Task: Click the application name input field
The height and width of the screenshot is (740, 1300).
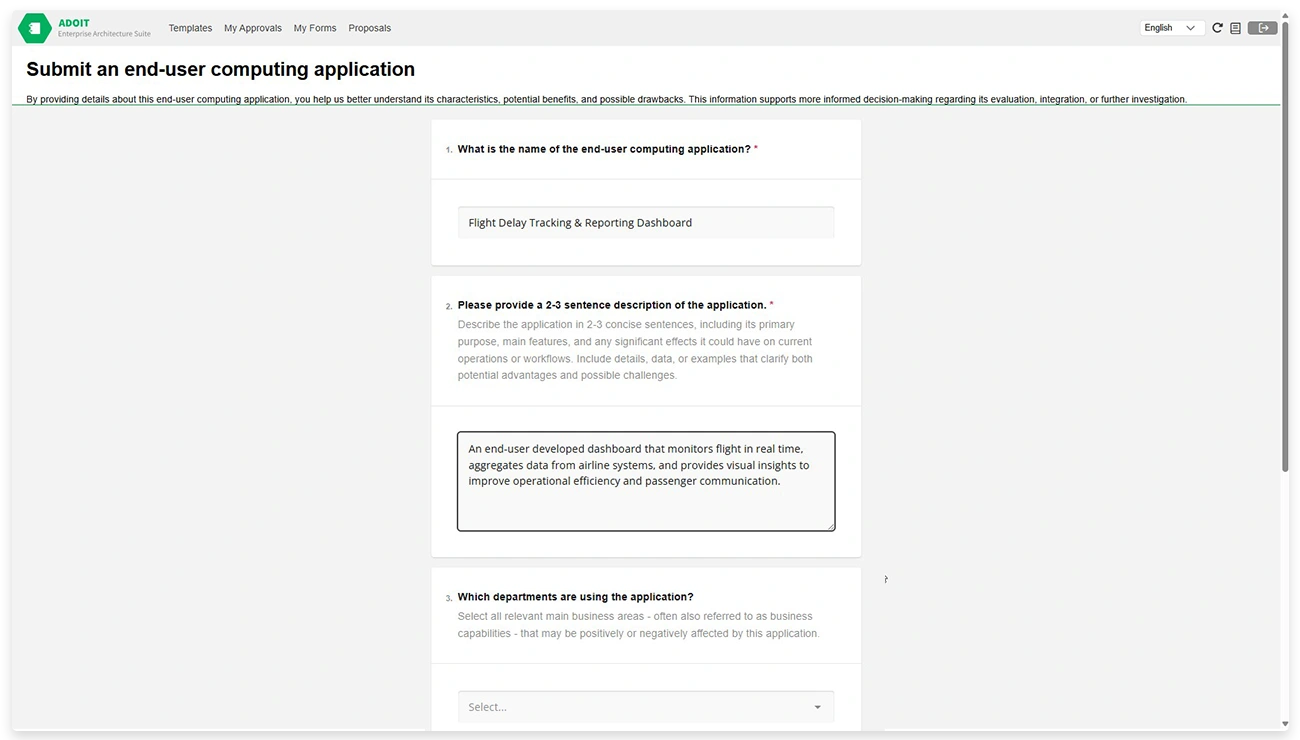Action: pyautogui.click(x=645, y=222)
